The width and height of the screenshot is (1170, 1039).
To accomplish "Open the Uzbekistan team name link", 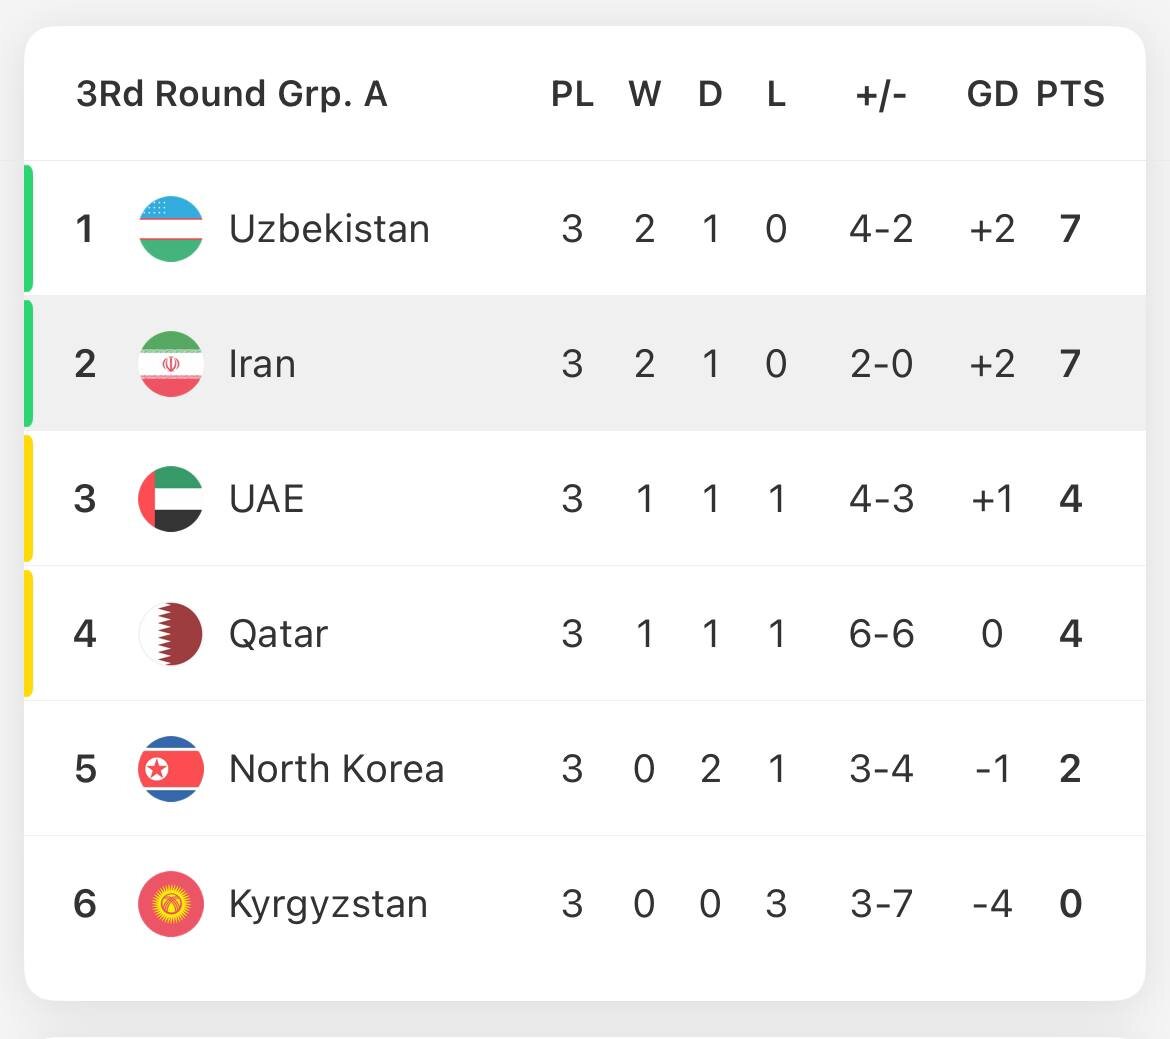I will (329, 229).
